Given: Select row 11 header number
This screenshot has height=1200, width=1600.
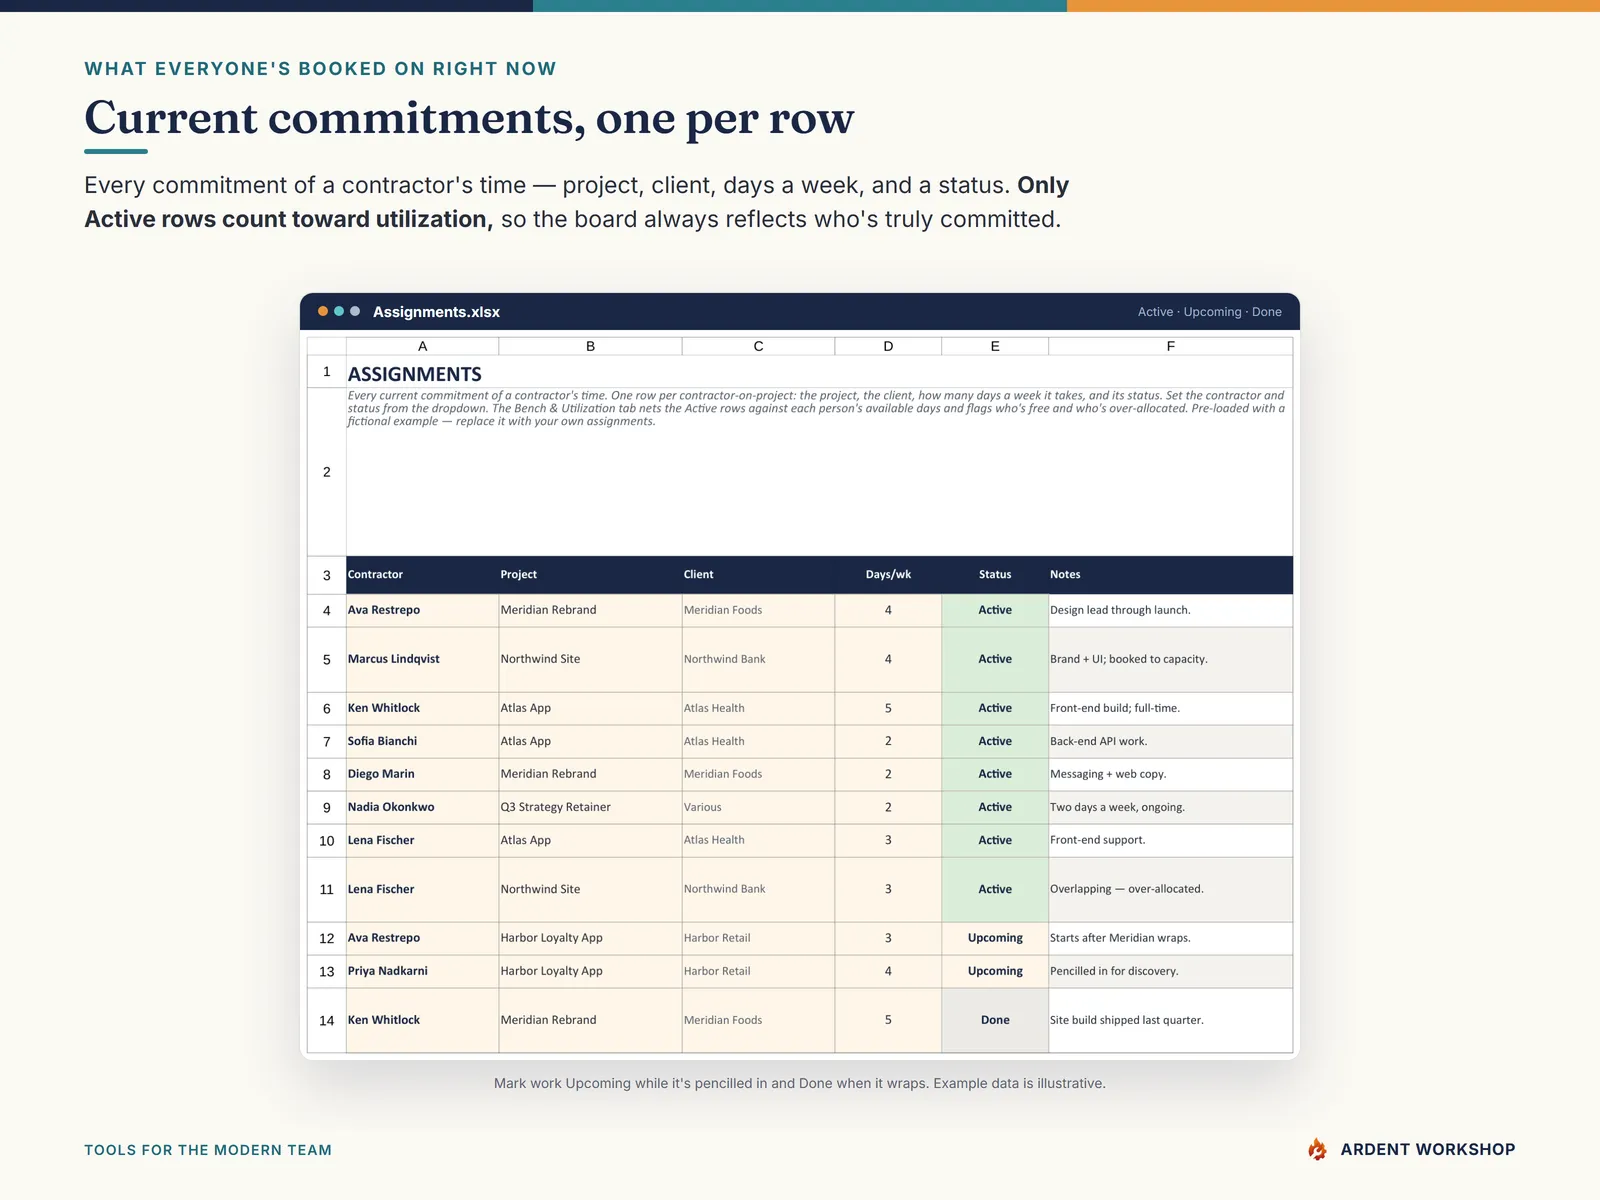Looking at the screenshot, I should tap(326, 889).
